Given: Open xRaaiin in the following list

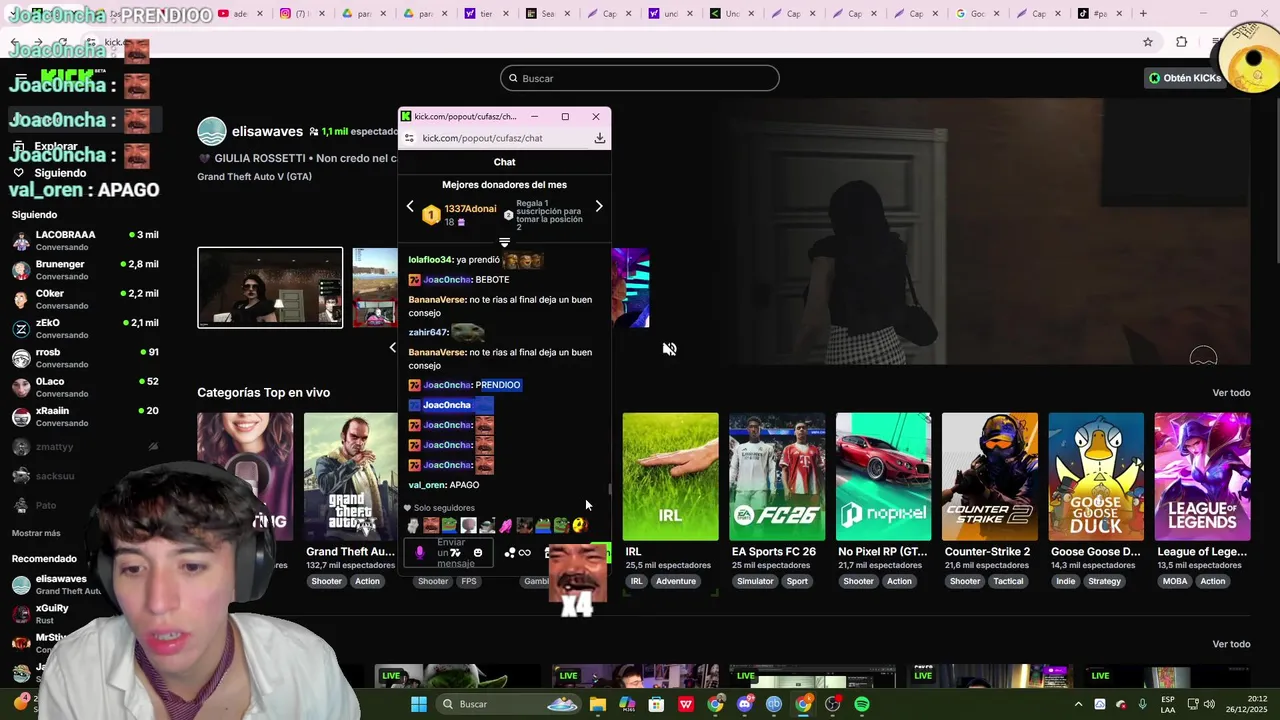Looking at the screenshot, I should 85,417.
